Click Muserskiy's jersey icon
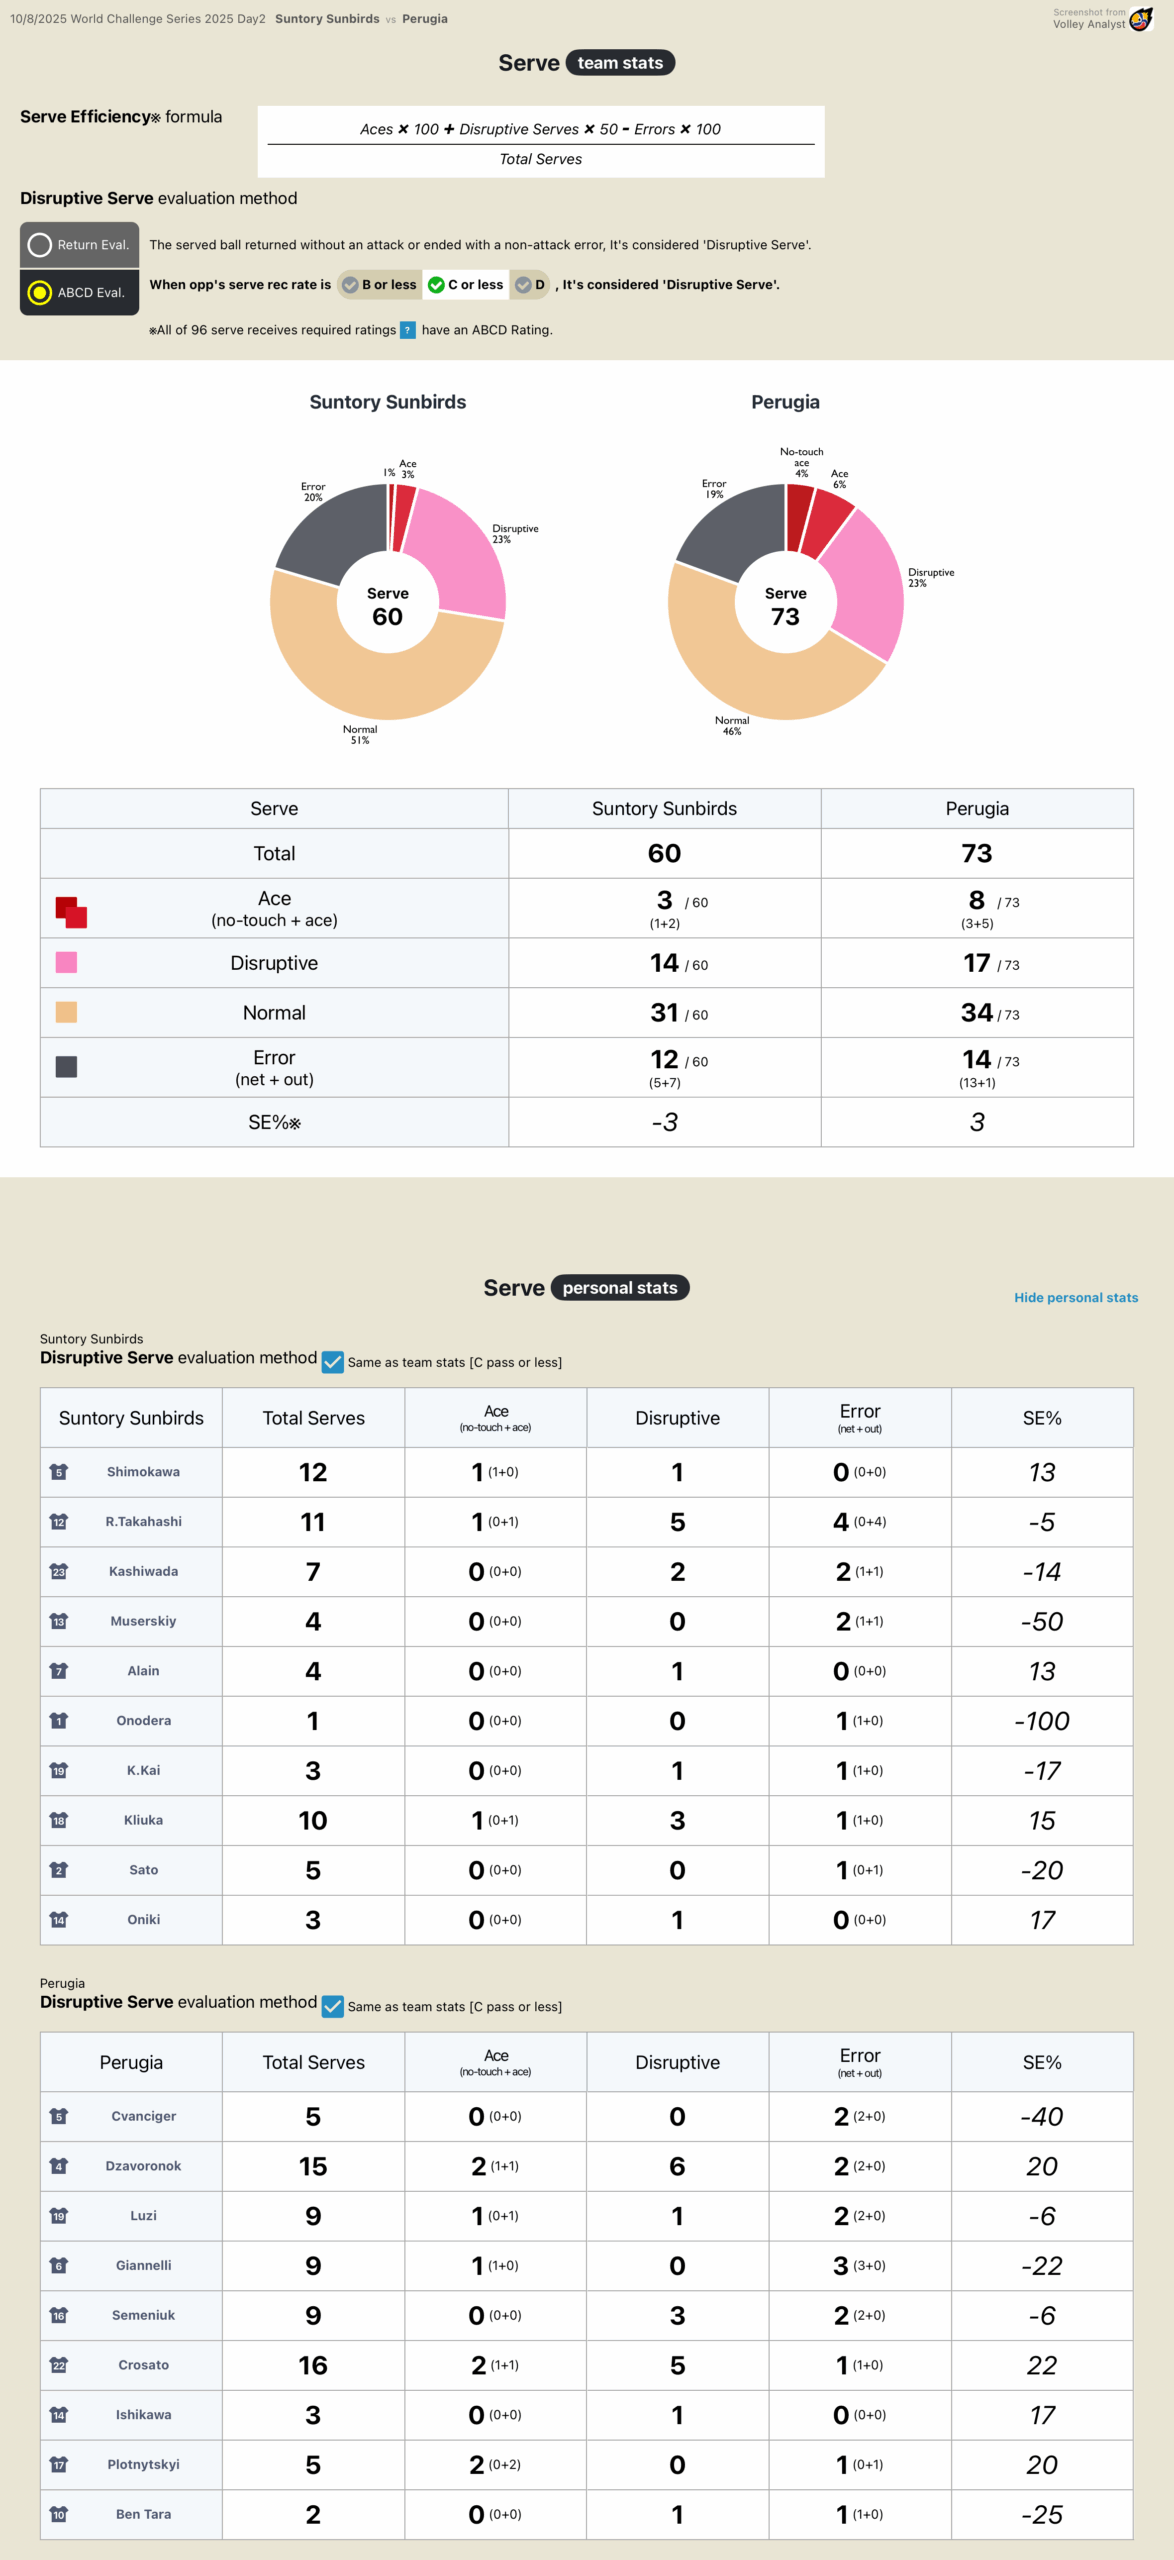This screenshot has height=2560, width=1174. pos(59,1621)
